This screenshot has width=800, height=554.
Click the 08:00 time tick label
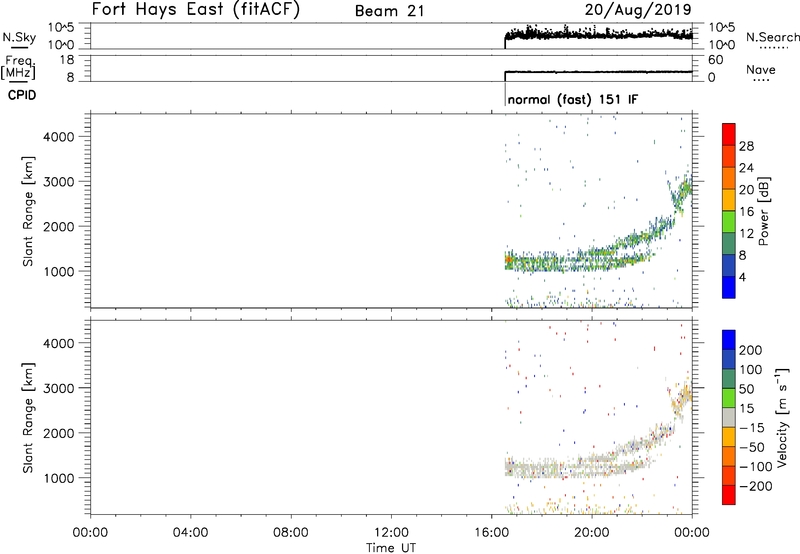click(291, 533)
